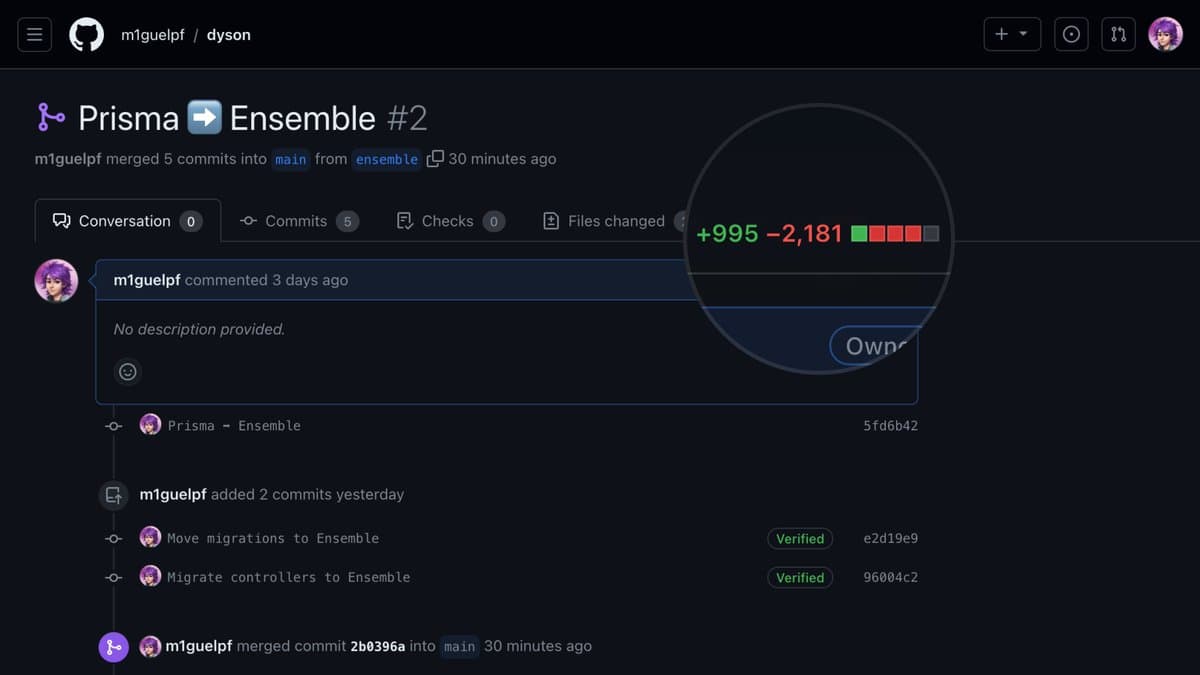This screenshot has height=675, width=1200.
Task: Open commit hash 5fd6b42
Action: tap(890, 426)
